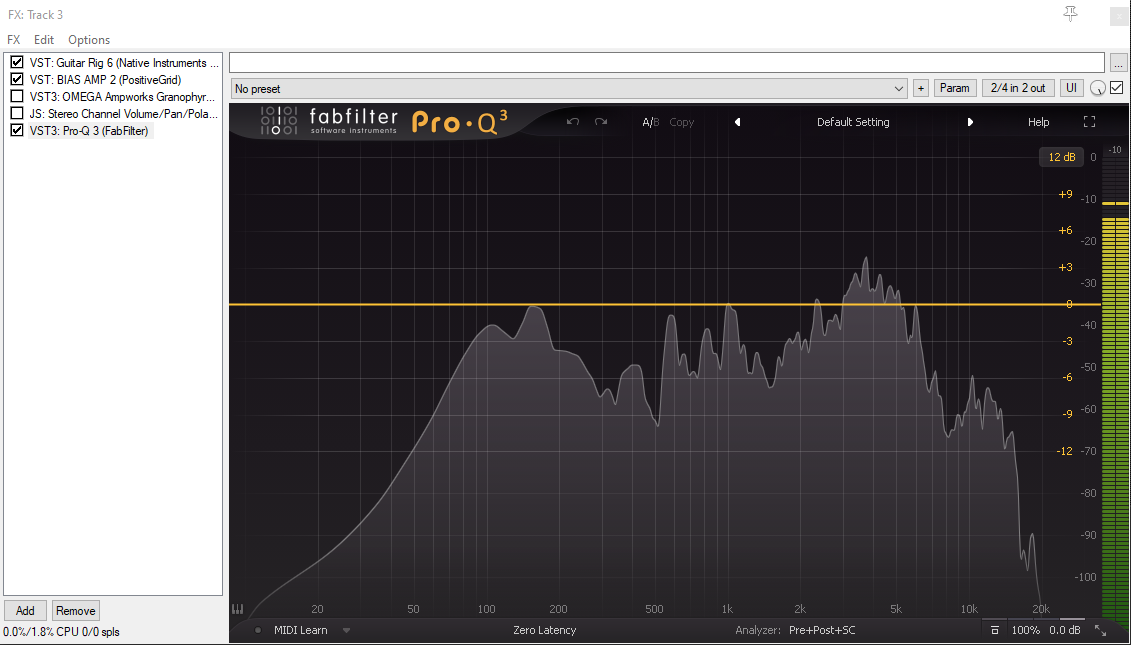
Task: Disable BIAS AMP 2 plugin checkbox
Action: [17, 79]
